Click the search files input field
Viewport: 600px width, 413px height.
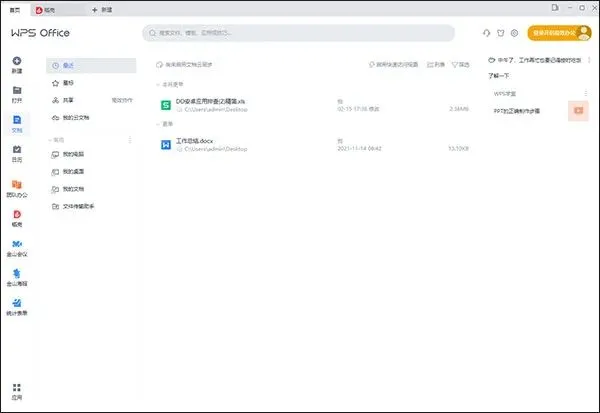click(x=298, y=33)
